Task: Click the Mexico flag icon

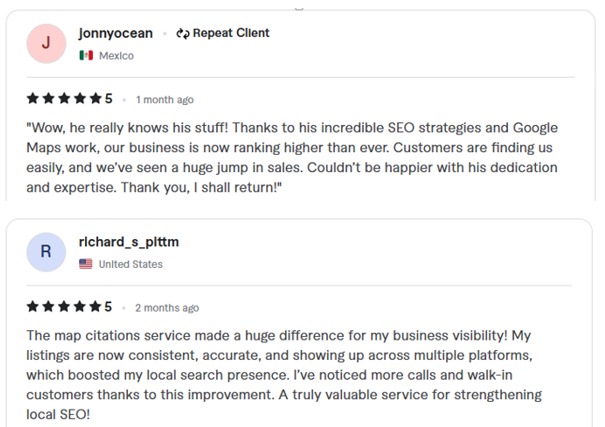Action: pyautogui.click(x=86, y=55)
